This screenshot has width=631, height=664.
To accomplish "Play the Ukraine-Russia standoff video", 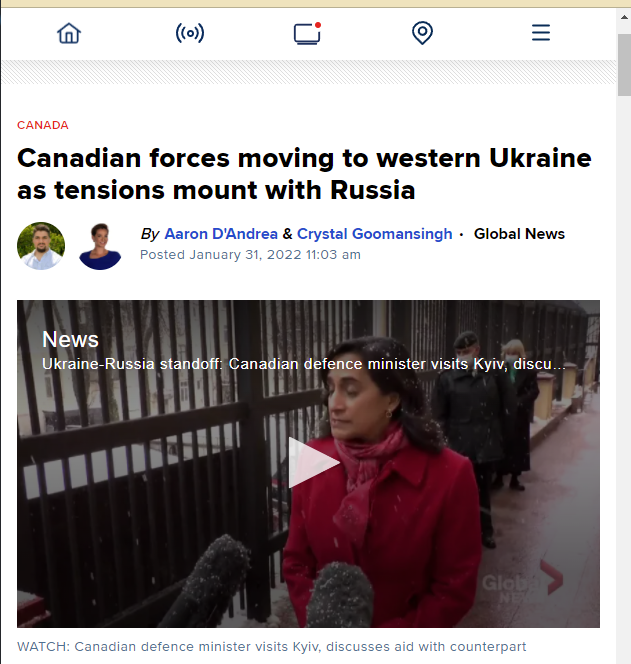I will point(314,462).
